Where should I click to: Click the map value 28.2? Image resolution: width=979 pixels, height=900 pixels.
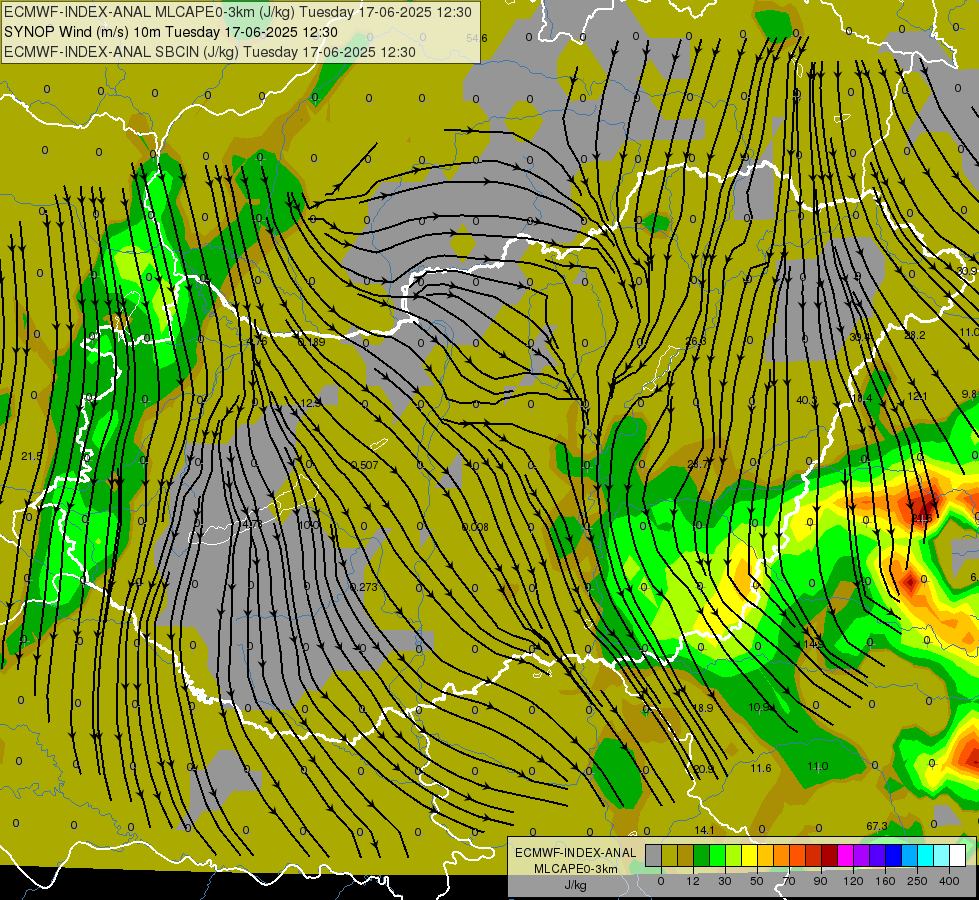click(915, 335)
